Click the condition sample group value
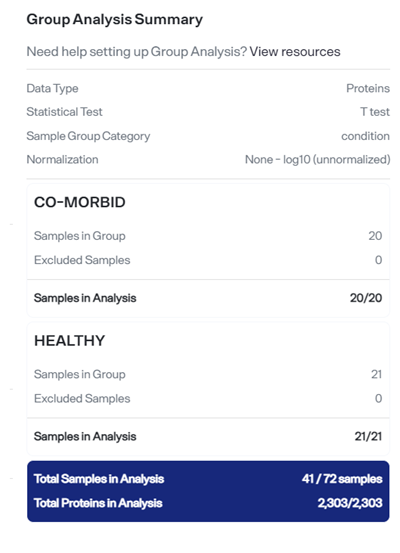 [x=365, y=136]
